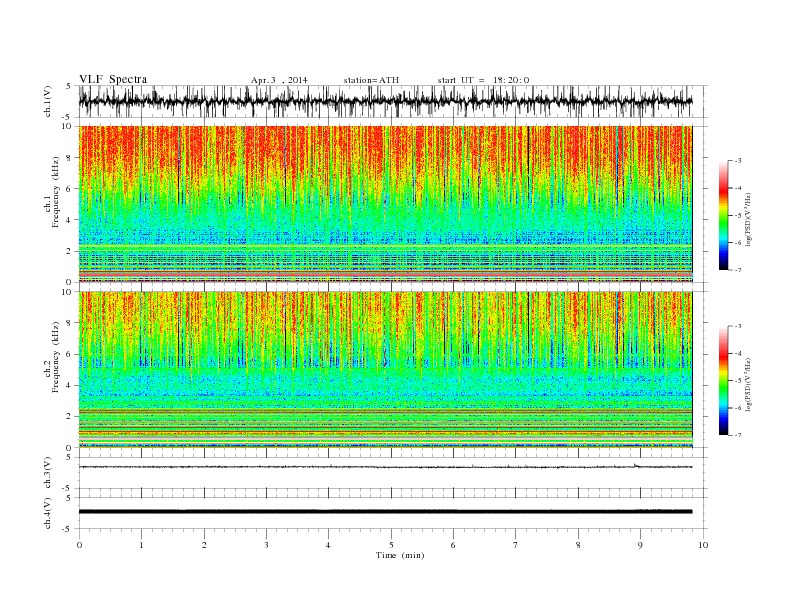
Task: Click time axis tick label "9"
Action: click(640, 545)
